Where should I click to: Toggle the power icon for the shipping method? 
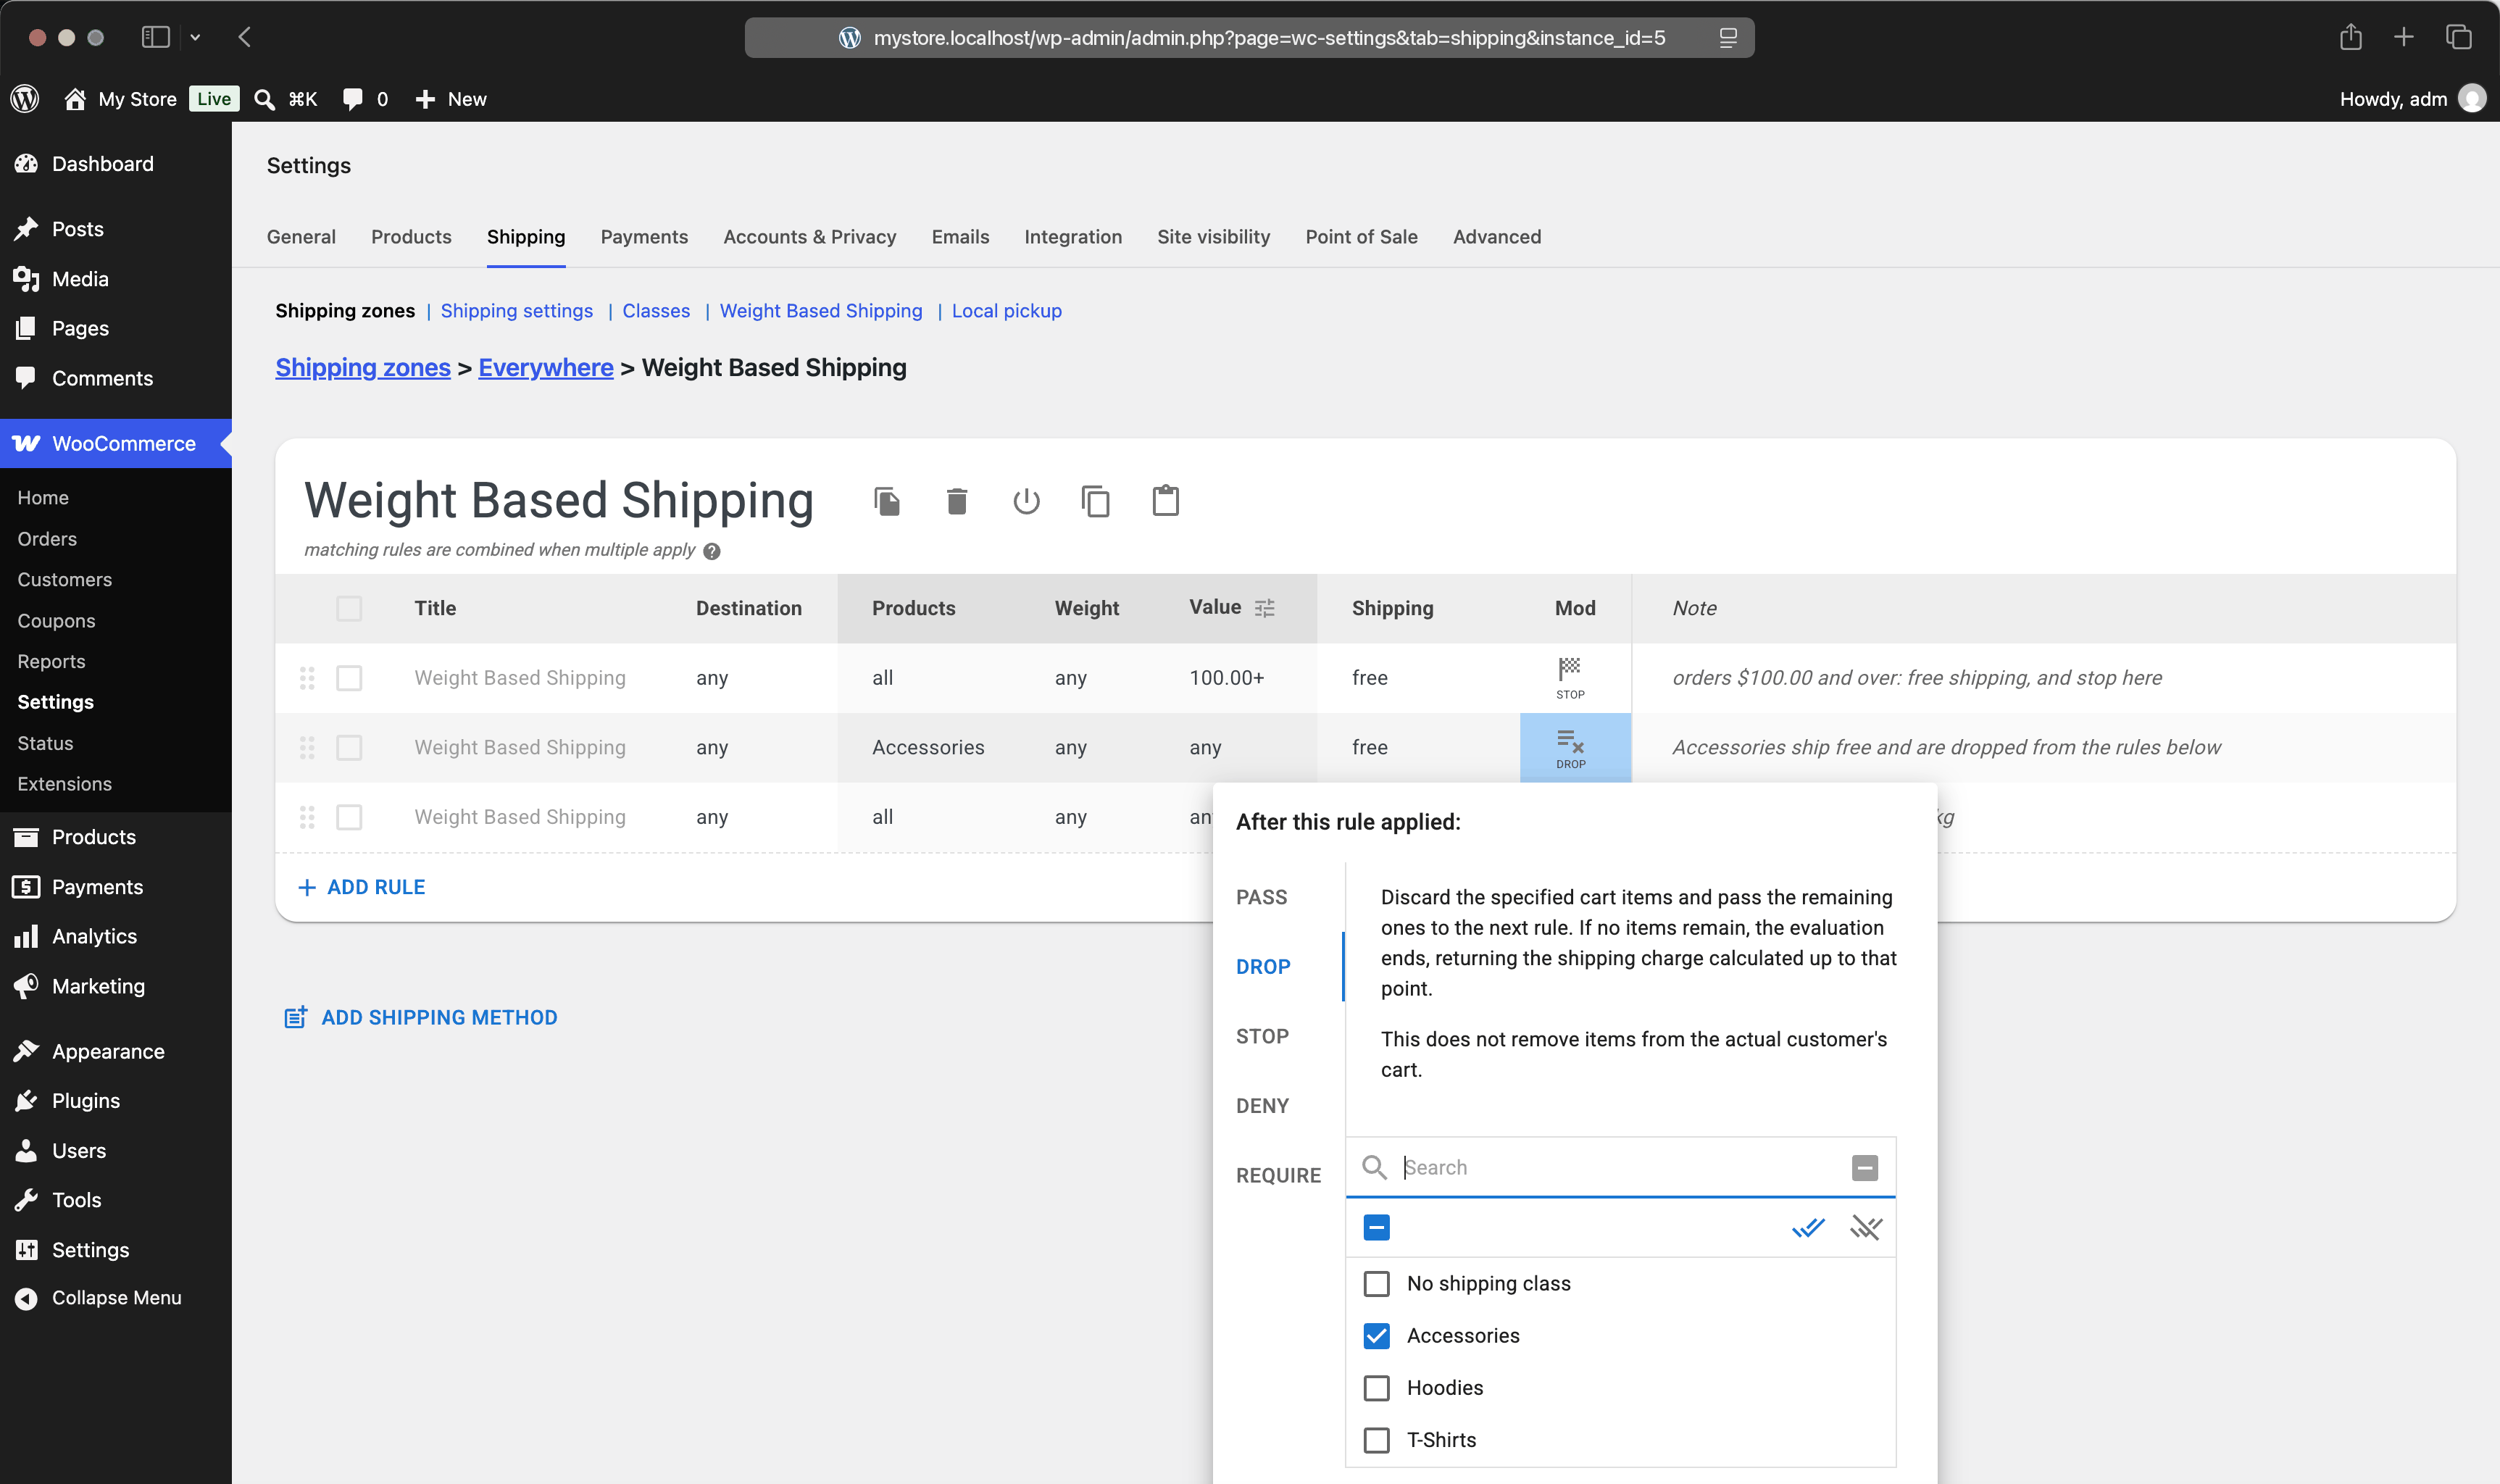[x=1026, y=501]
